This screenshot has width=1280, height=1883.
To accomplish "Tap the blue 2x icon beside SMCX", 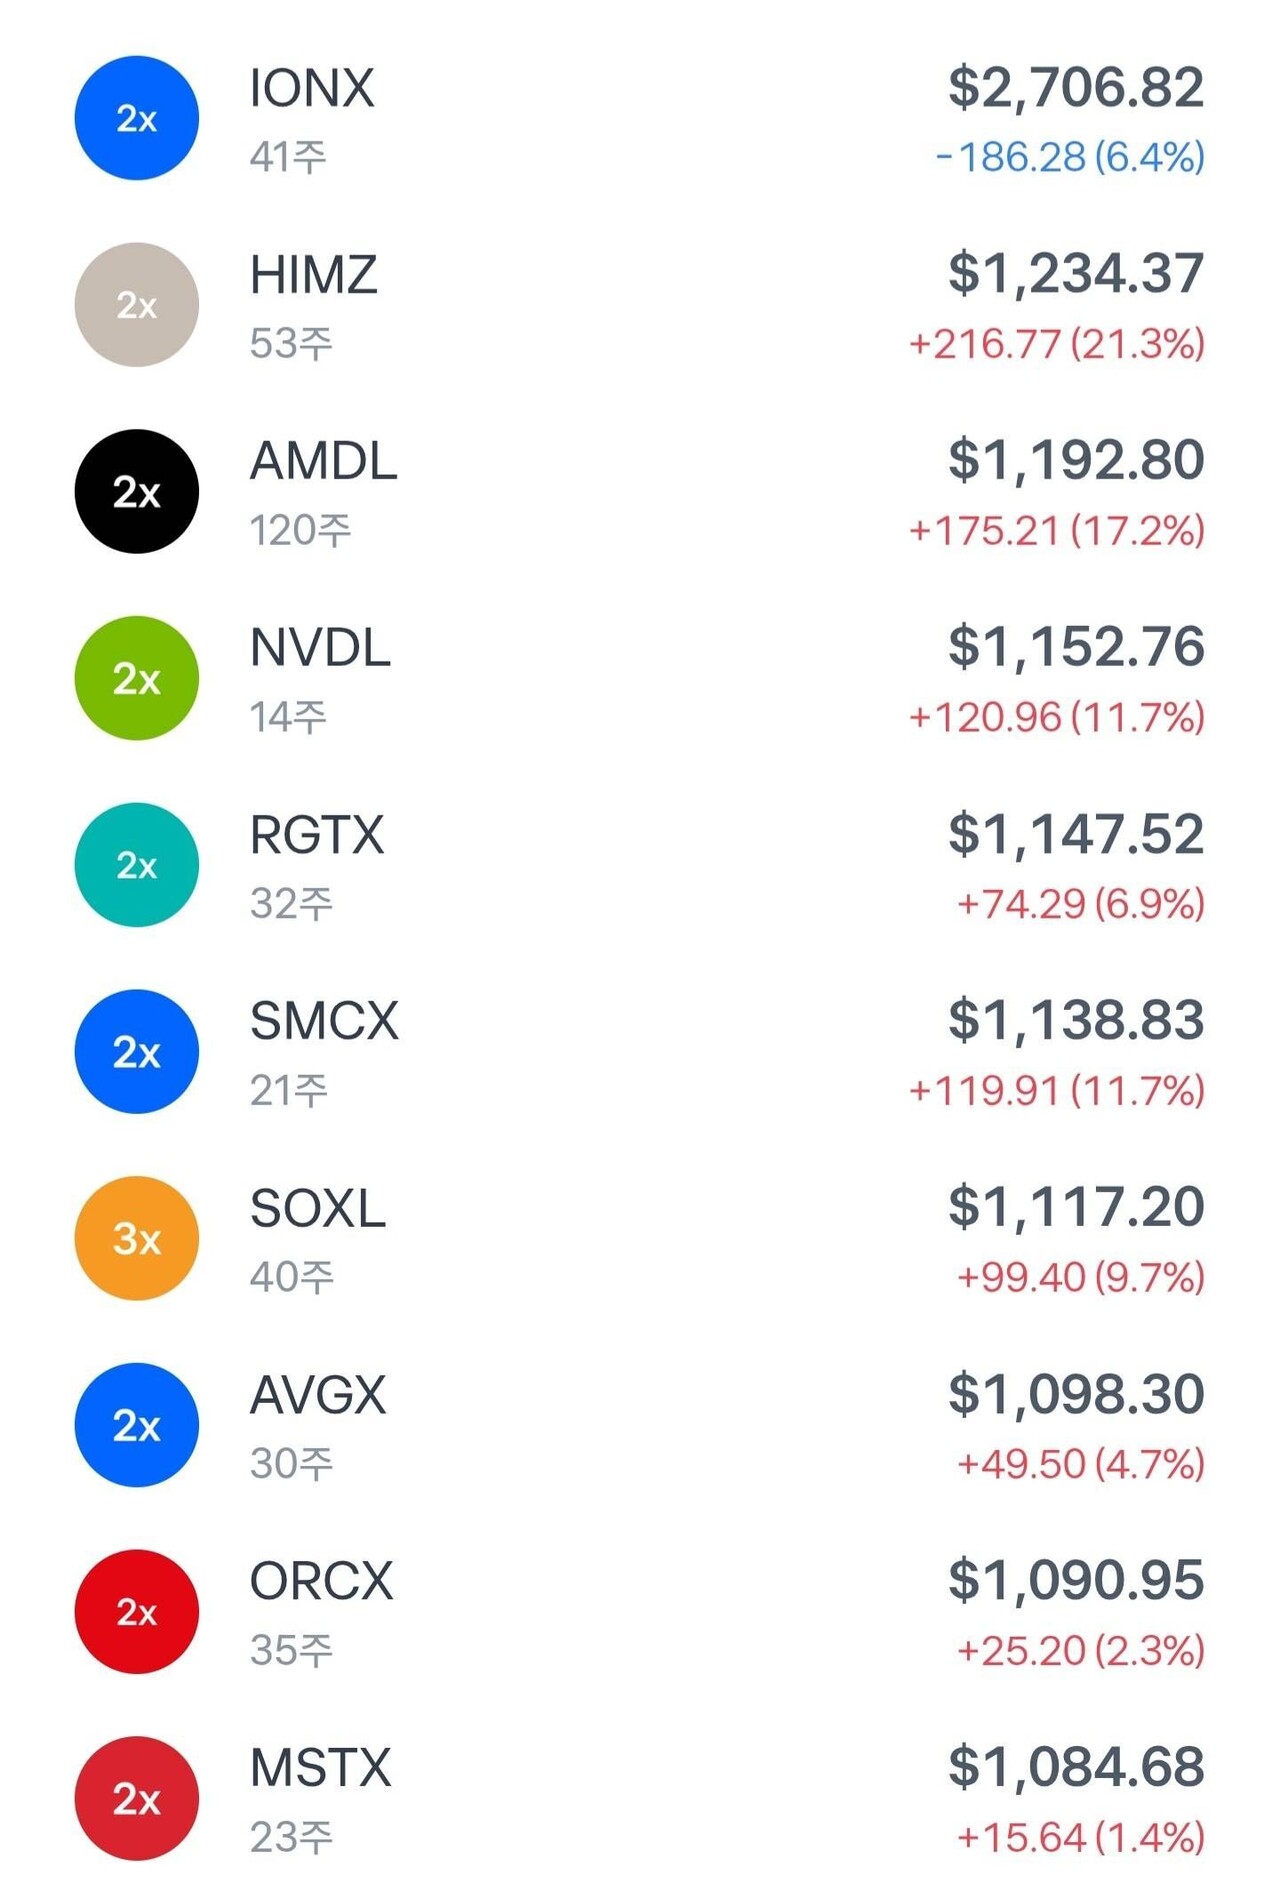I will 137,1051.
